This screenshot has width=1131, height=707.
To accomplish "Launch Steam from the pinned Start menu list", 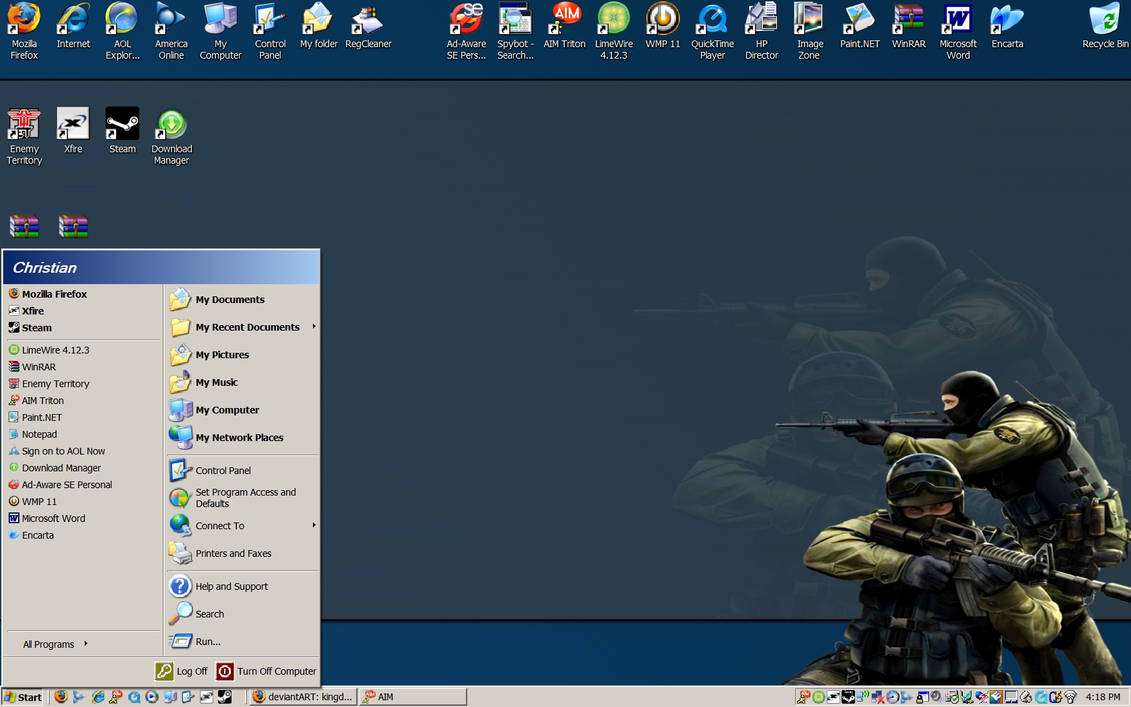I will coord(82,328).
